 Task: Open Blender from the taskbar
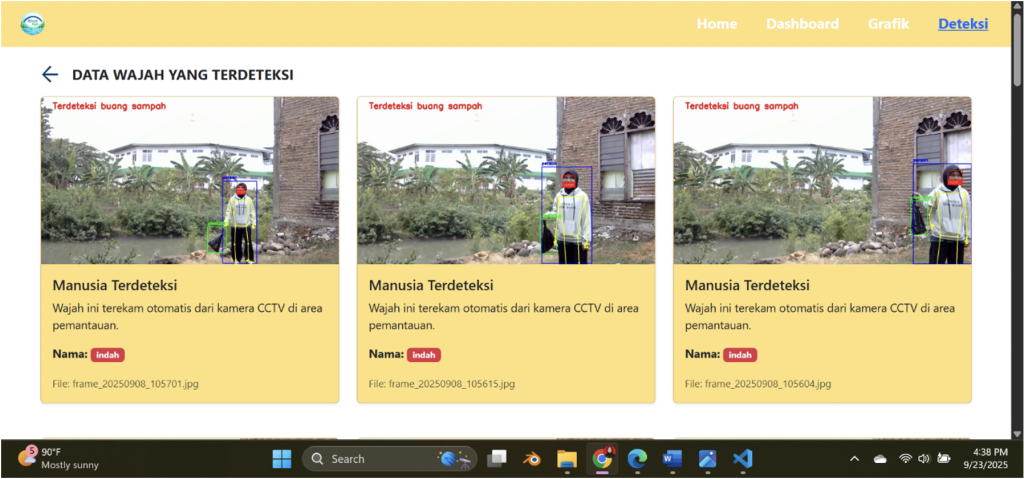coord(532,458)
